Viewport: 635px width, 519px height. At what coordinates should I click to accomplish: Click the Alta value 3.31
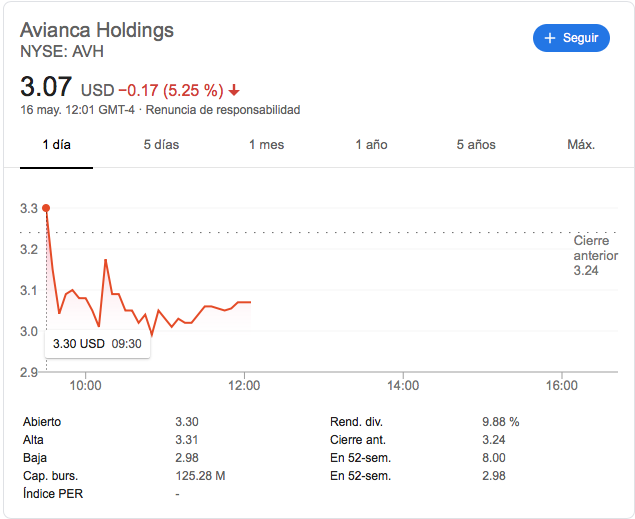(187, 440)
